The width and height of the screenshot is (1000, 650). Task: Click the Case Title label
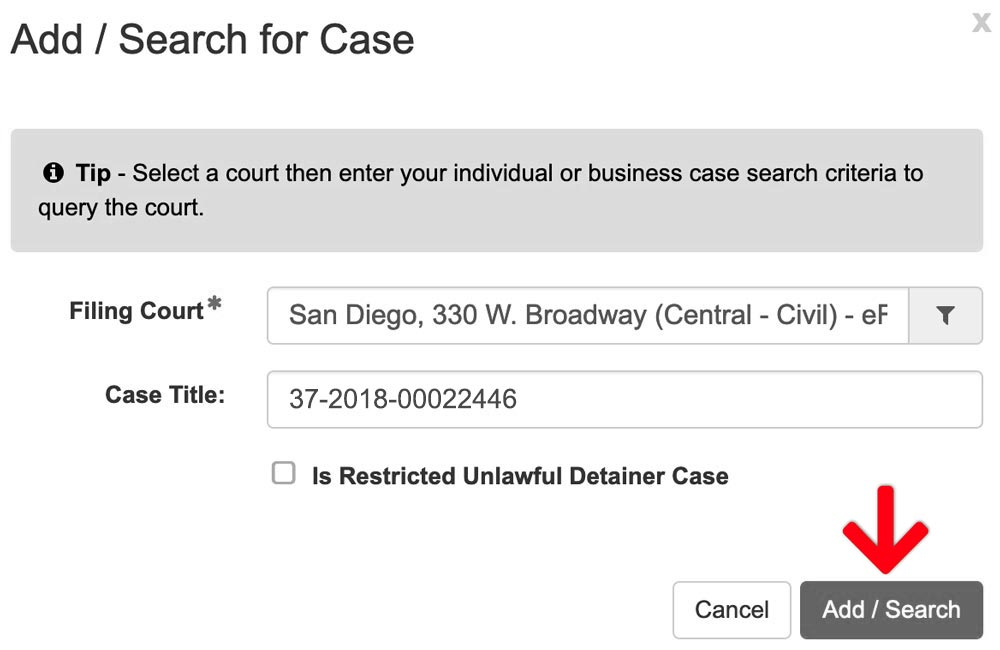click(165, 395)
